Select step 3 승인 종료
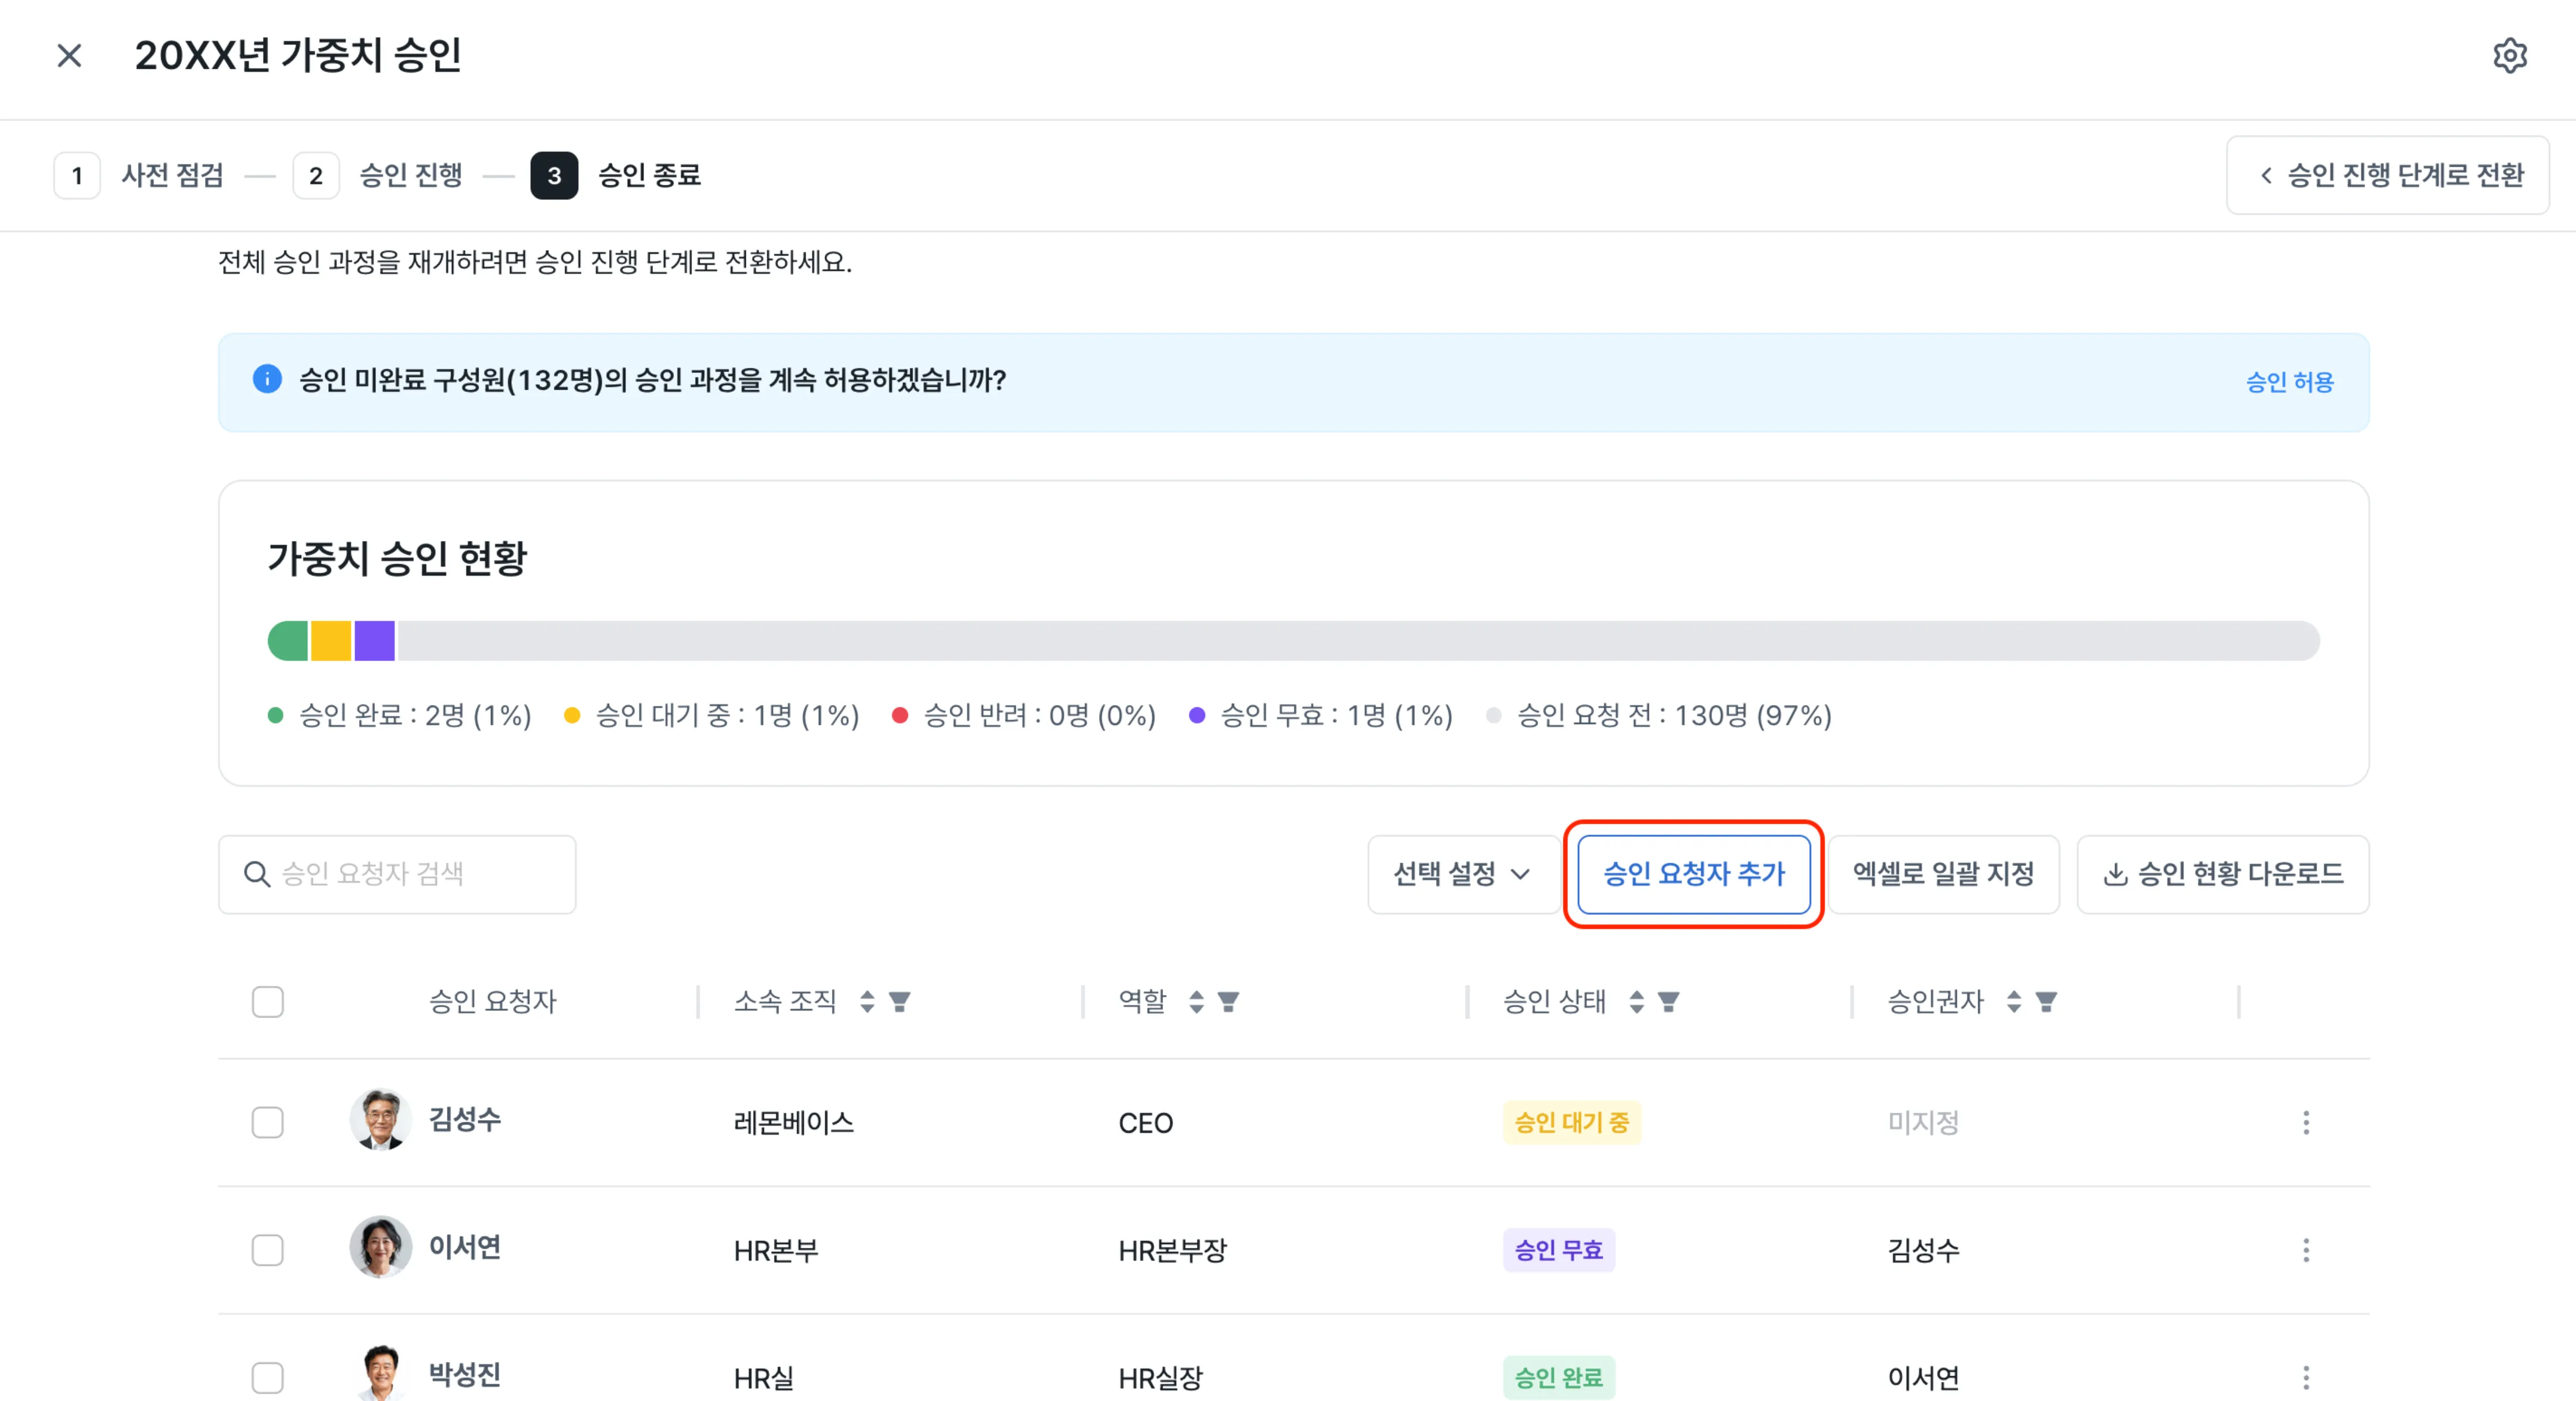 [x=616, y=176]
